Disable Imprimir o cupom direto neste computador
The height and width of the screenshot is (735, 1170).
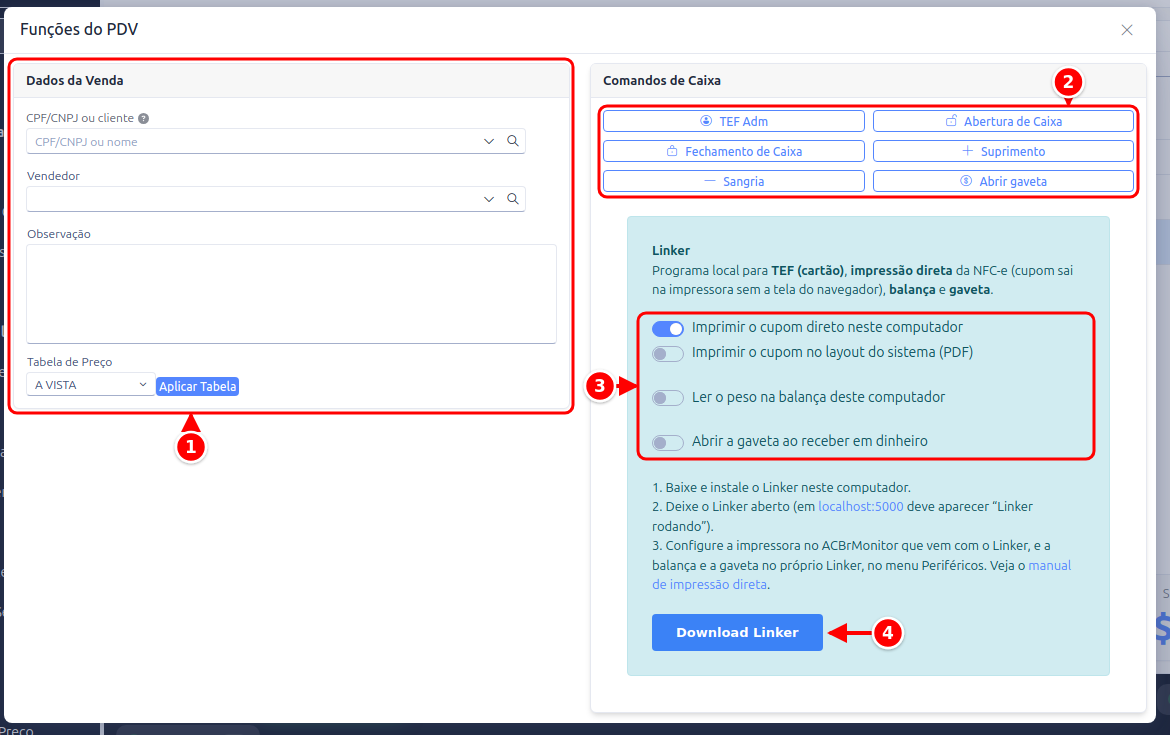tap(668, 328)
